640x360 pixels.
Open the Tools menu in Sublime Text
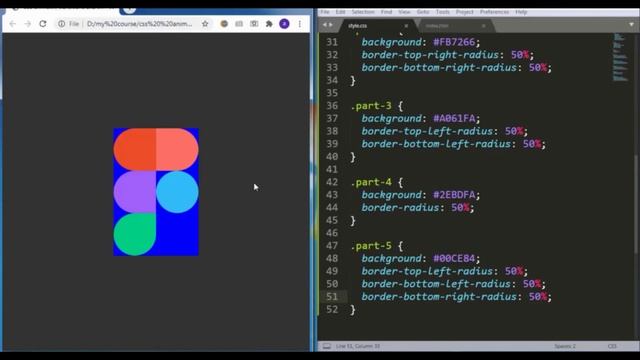click(x=442, y=12)
